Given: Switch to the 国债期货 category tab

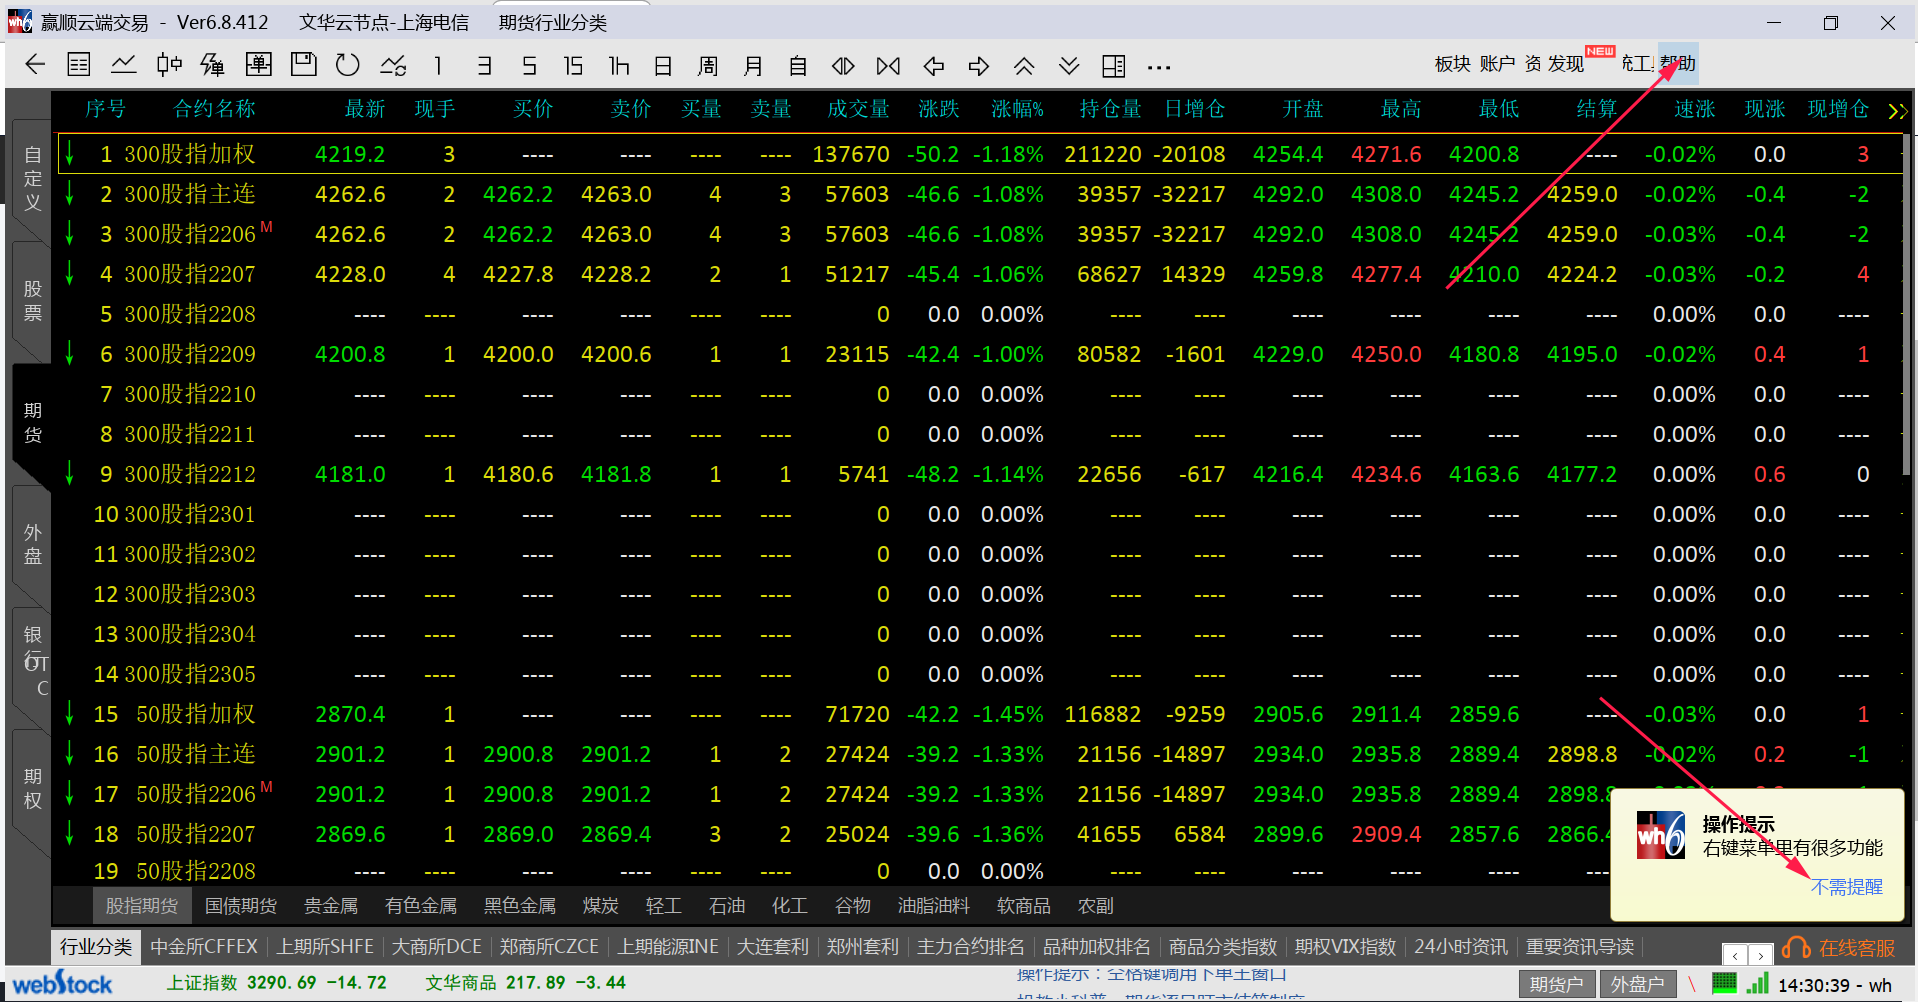Looking at the screenshot, I should coord(241,906).
